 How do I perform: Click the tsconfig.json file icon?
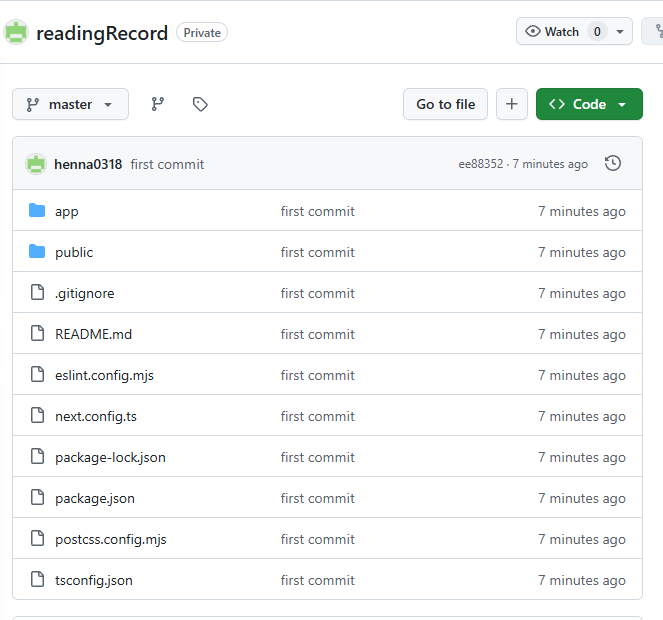click(37, 579)
